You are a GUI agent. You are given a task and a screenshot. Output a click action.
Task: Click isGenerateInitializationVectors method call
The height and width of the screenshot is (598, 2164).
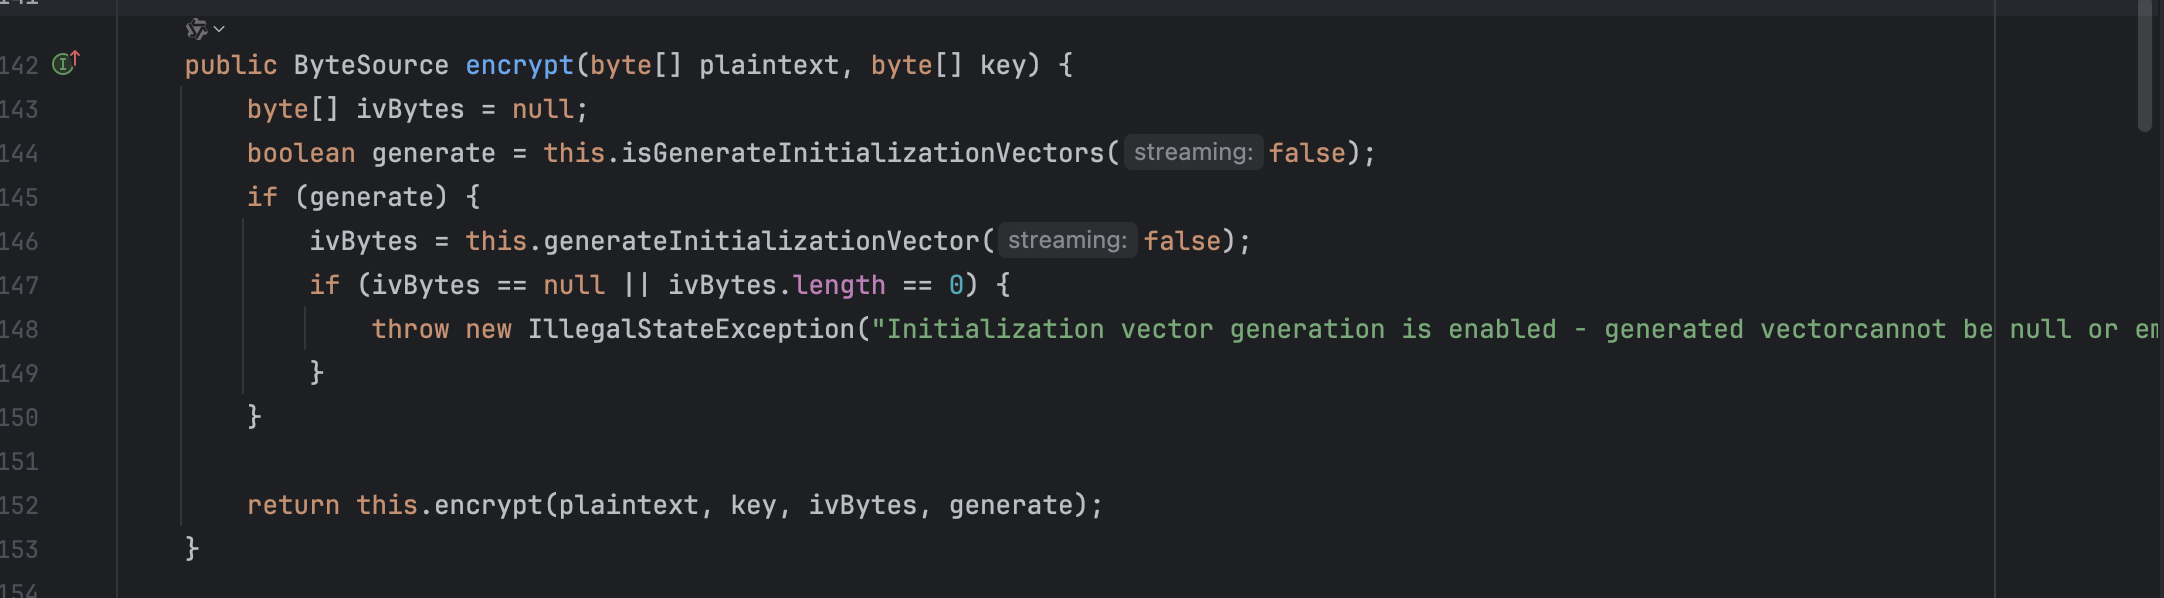(x=862, y=153)
